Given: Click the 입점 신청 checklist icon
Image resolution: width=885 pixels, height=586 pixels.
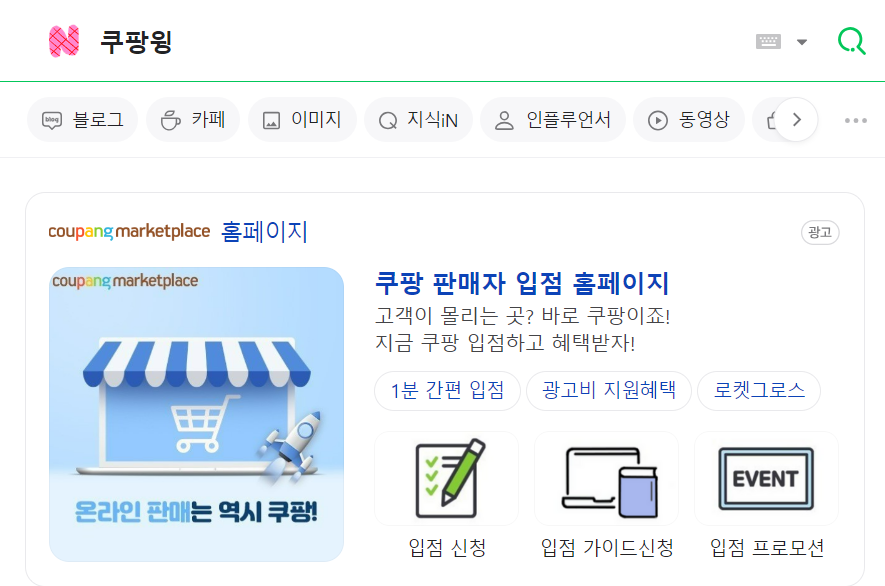Looking at the screenshot, I should (446, 479).
